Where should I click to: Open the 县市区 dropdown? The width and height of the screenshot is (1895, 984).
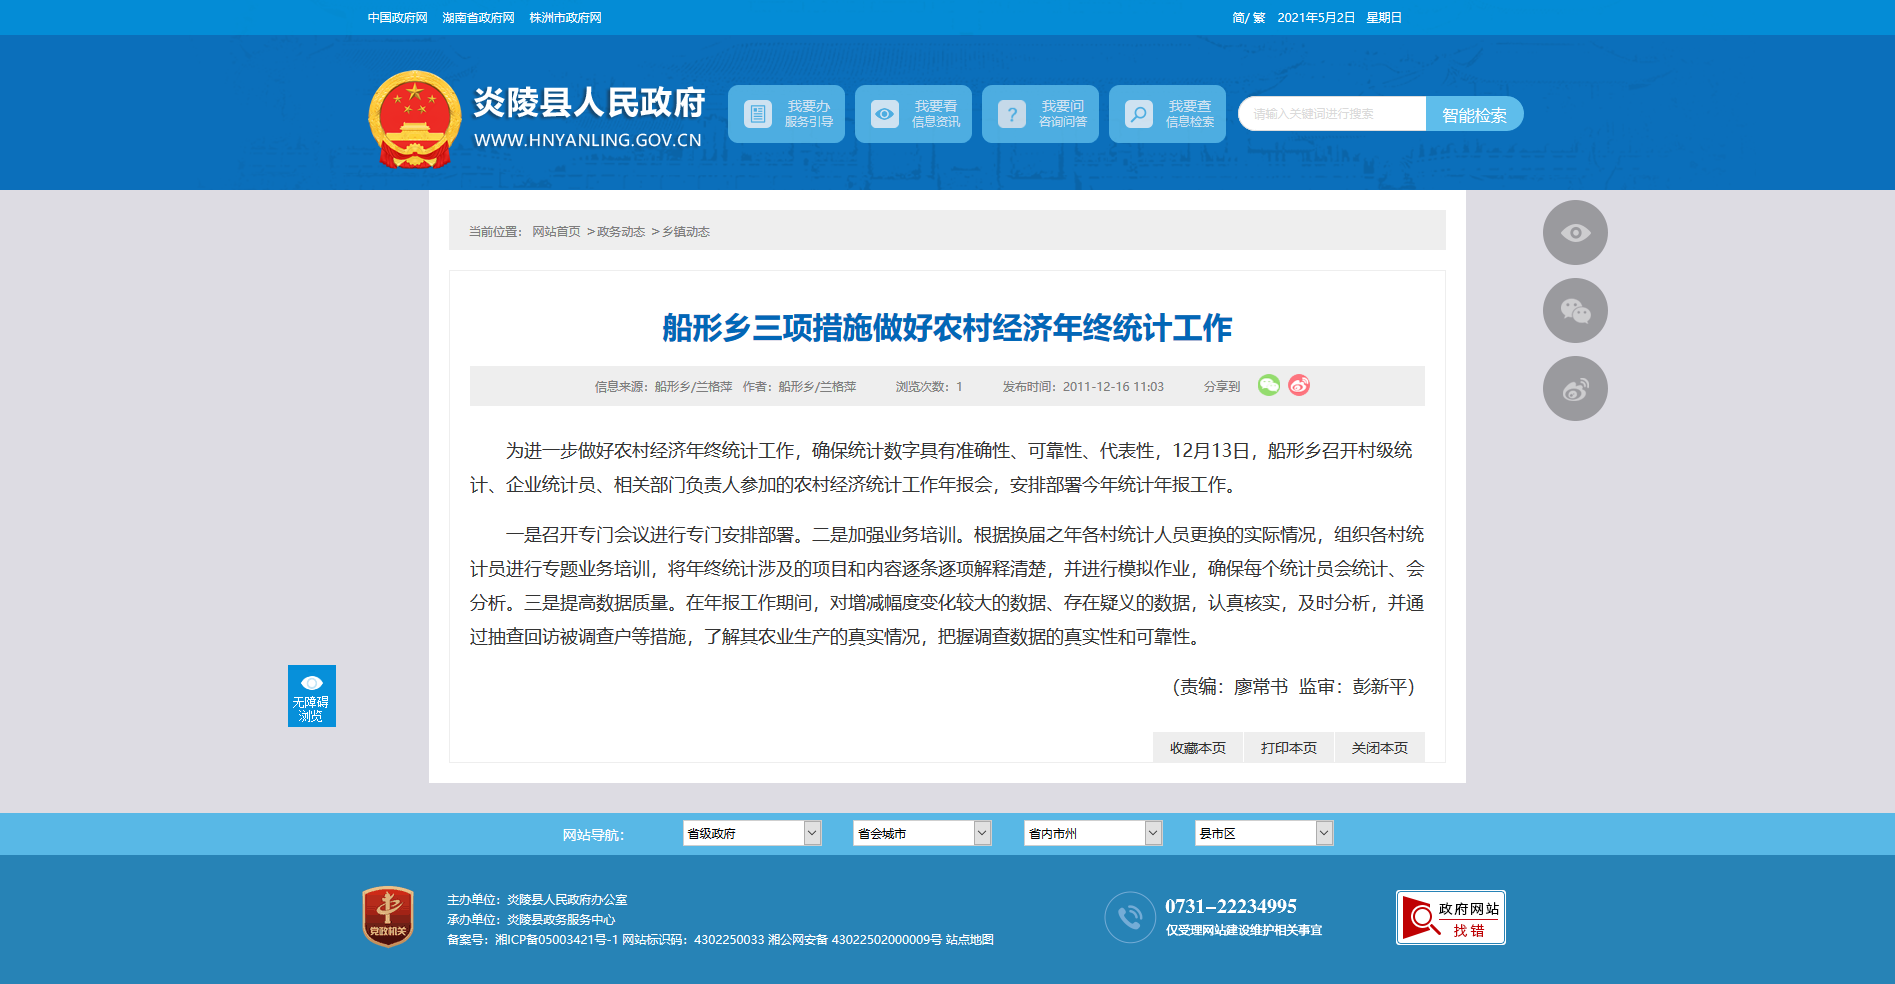[1263, 833]
